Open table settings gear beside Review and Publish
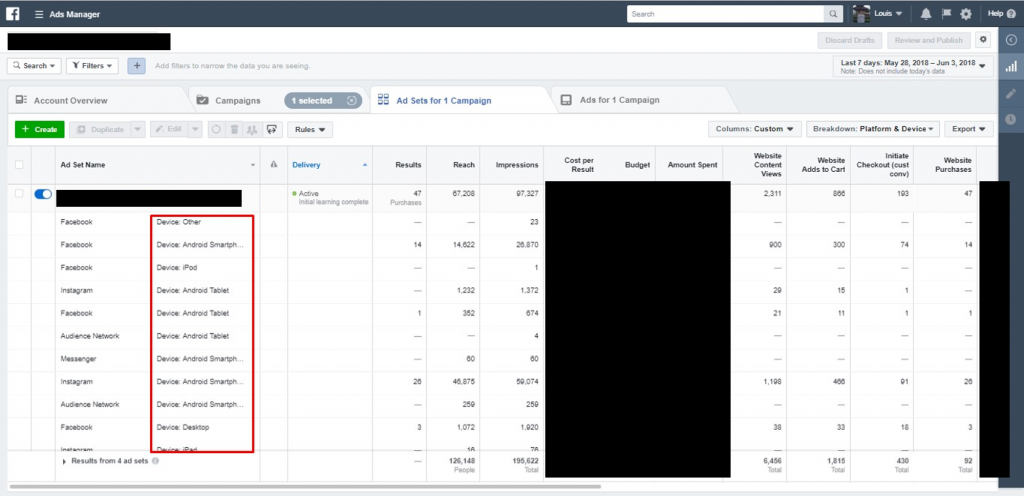 [x=983, y=40]
